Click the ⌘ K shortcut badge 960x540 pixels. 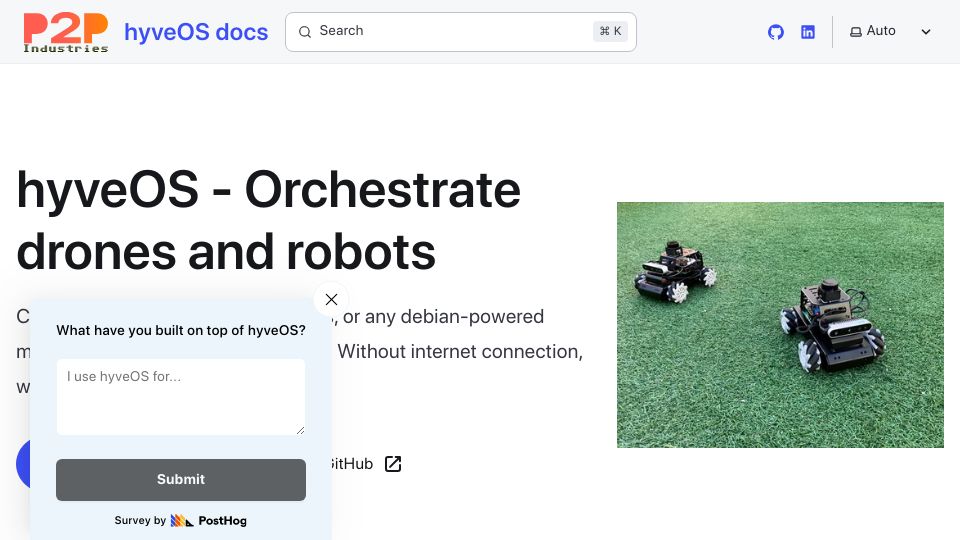point(610,31)
